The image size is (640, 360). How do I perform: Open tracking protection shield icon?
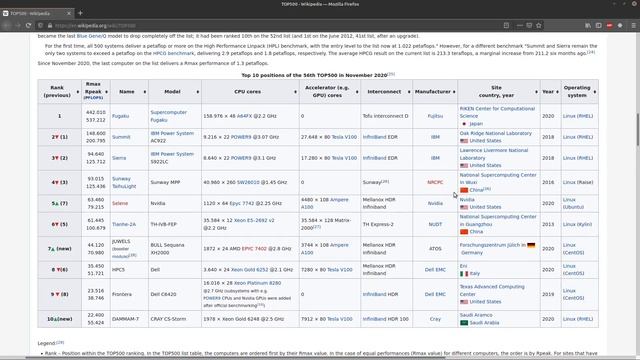(x=40, y=25)
